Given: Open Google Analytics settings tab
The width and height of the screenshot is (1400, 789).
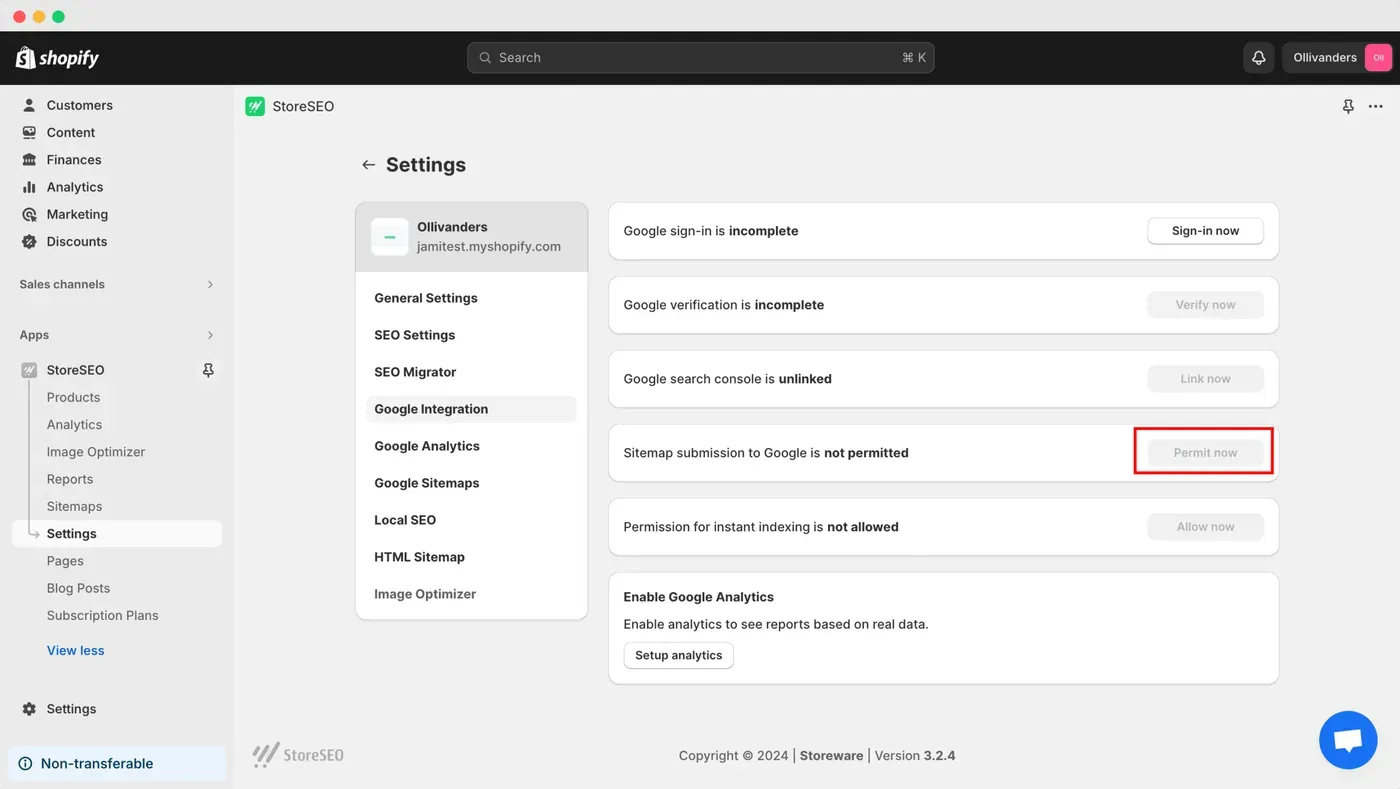Looking at the screenshot, I should click(471, 446).
